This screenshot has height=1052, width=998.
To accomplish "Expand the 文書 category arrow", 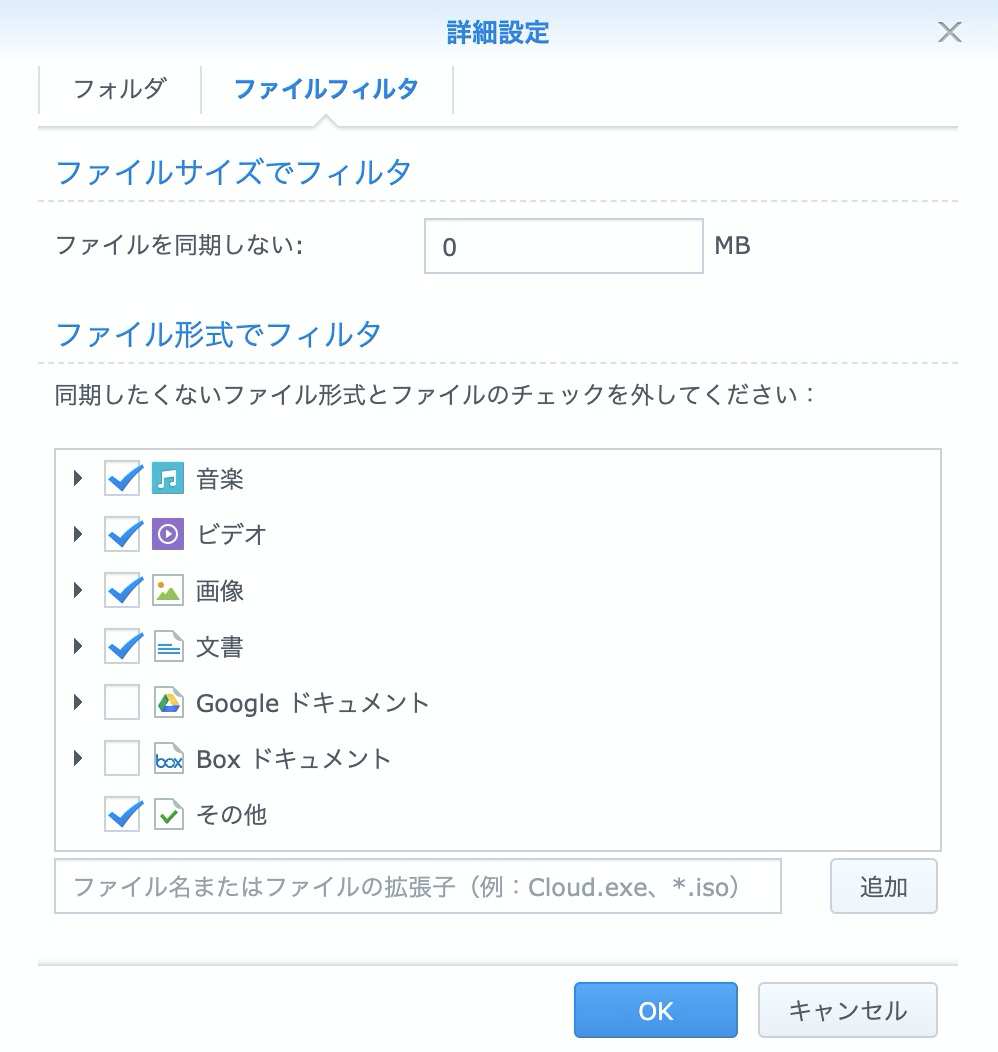I will click(x=78, y=647).
